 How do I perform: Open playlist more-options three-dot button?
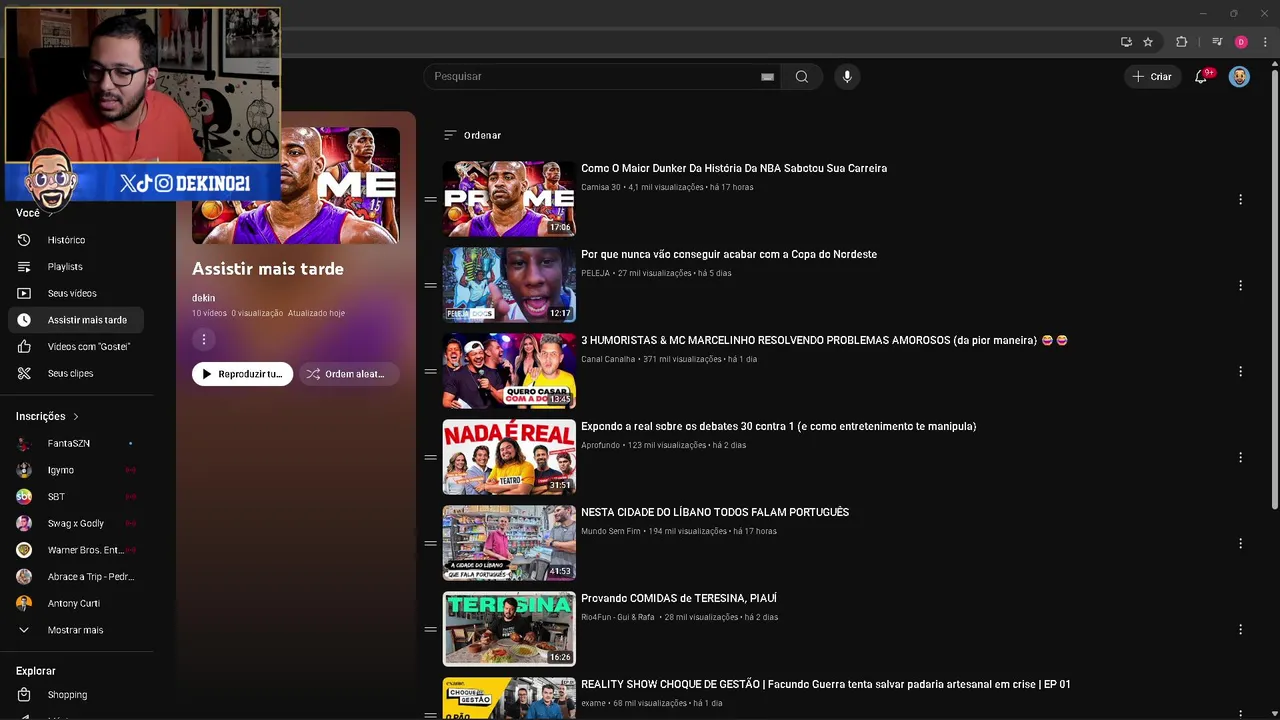[203, 339]
